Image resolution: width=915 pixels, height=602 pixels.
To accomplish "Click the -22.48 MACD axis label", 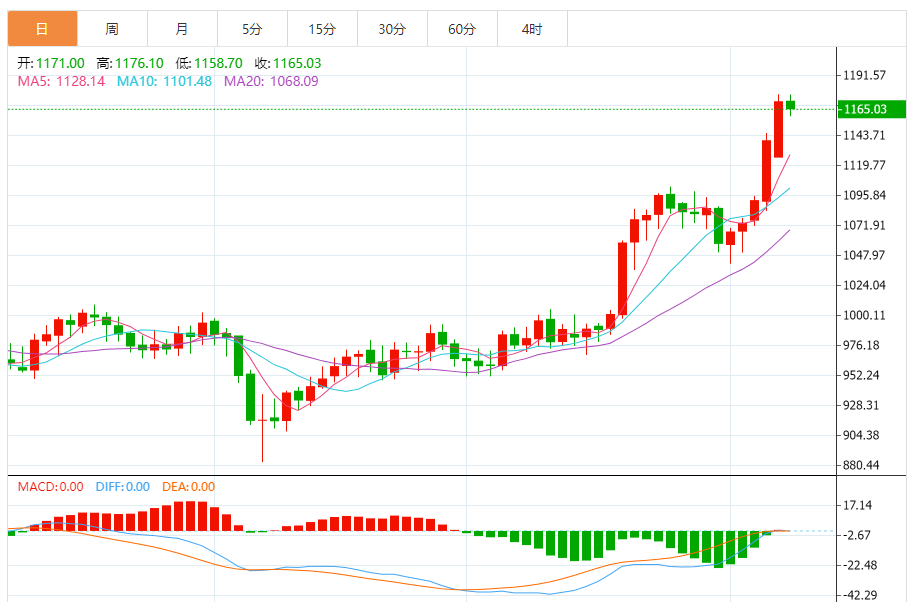I will (861, 565).
